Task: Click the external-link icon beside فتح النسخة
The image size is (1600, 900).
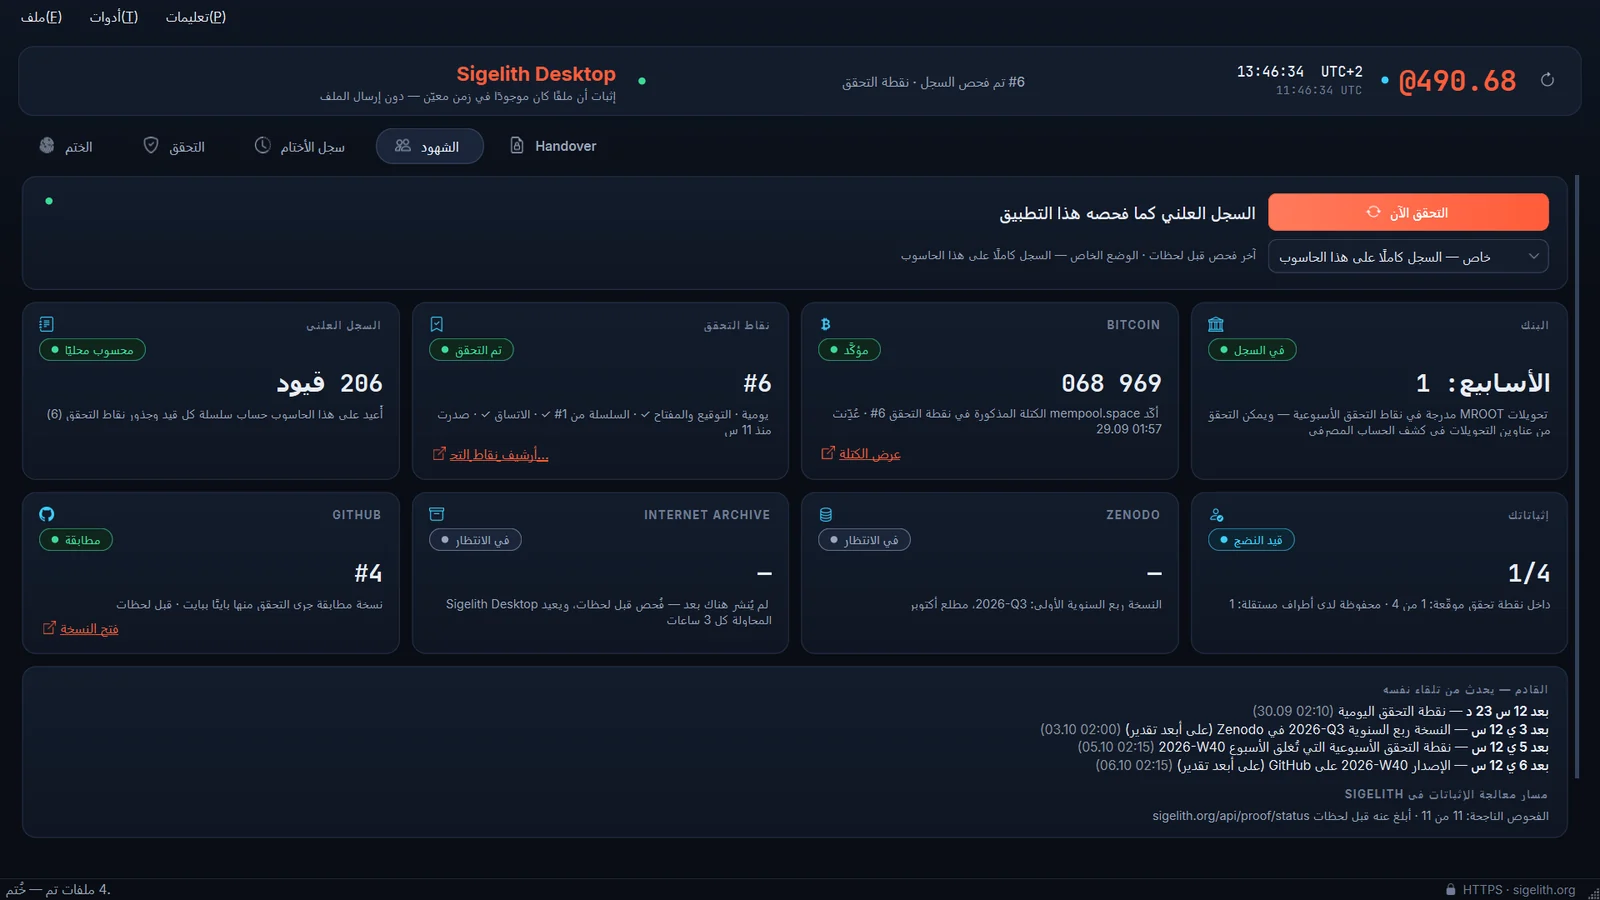Action: click(x=49, y=628)
